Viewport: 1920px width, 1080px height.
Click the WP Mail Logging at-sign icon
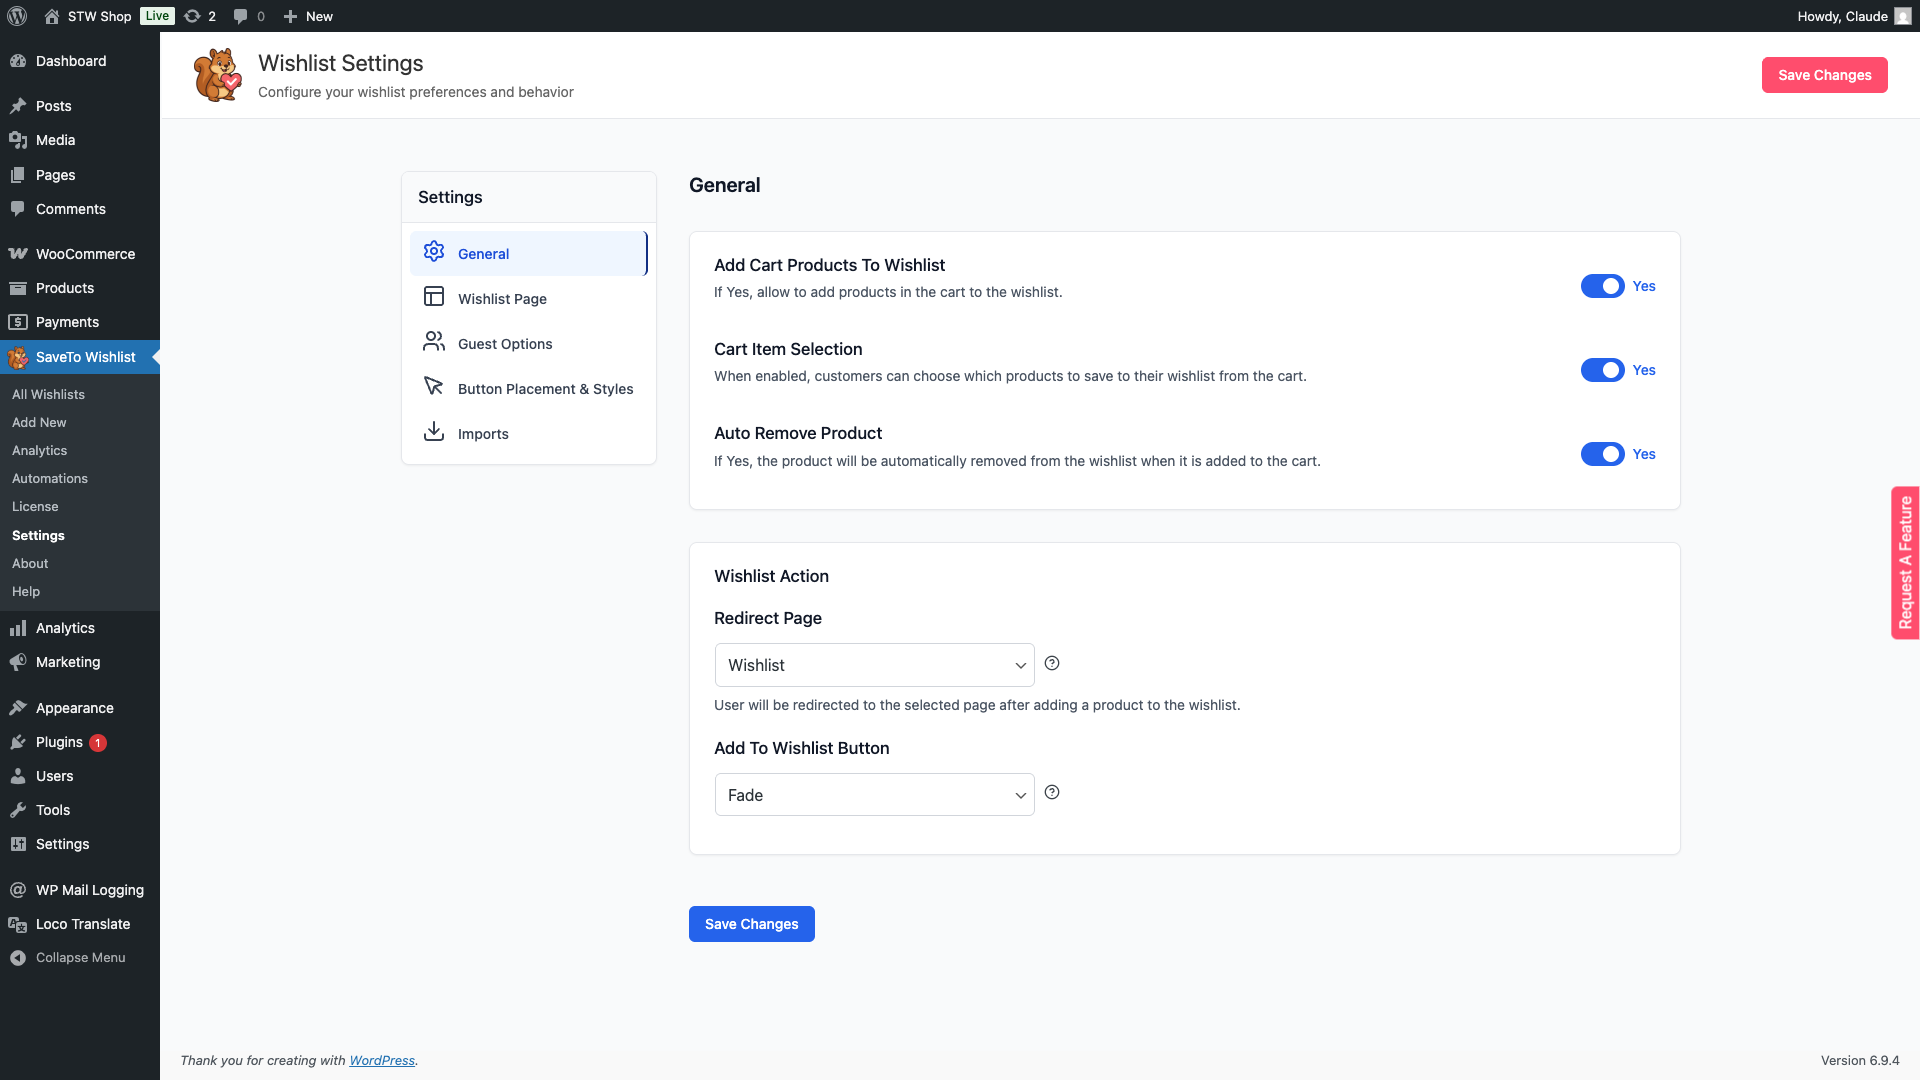click(18, 890)
